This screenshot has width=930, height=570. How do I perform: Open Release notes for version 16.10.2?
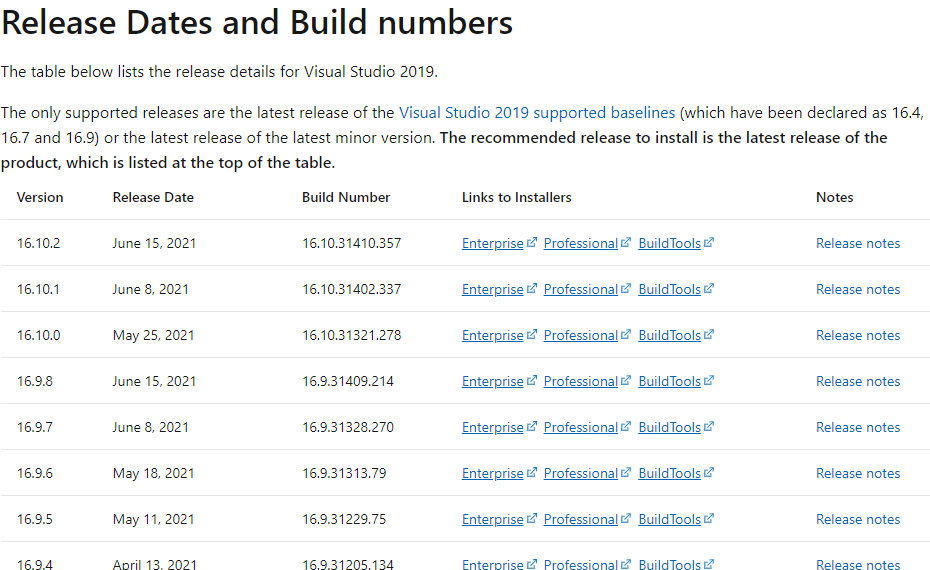point(857,243)
